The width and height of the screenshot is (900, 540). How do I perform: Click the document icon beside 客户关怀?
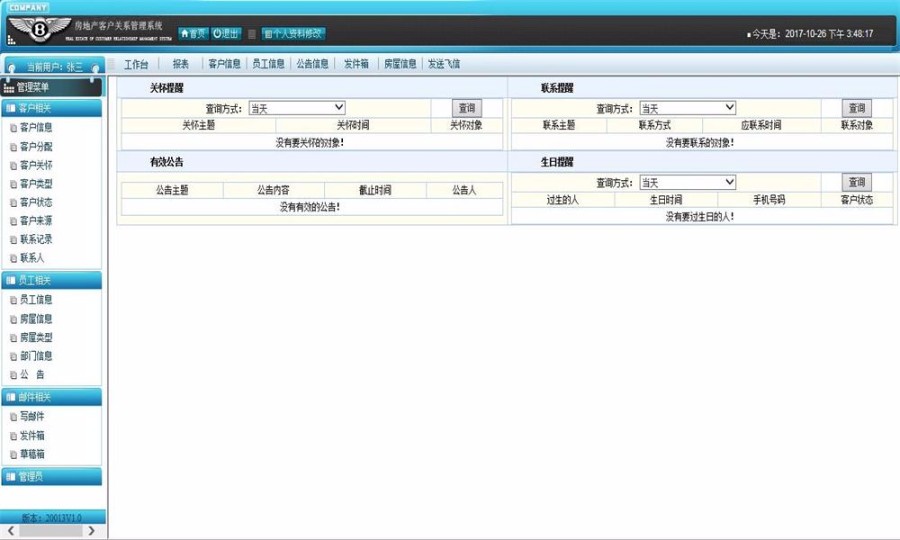(13, 166)
